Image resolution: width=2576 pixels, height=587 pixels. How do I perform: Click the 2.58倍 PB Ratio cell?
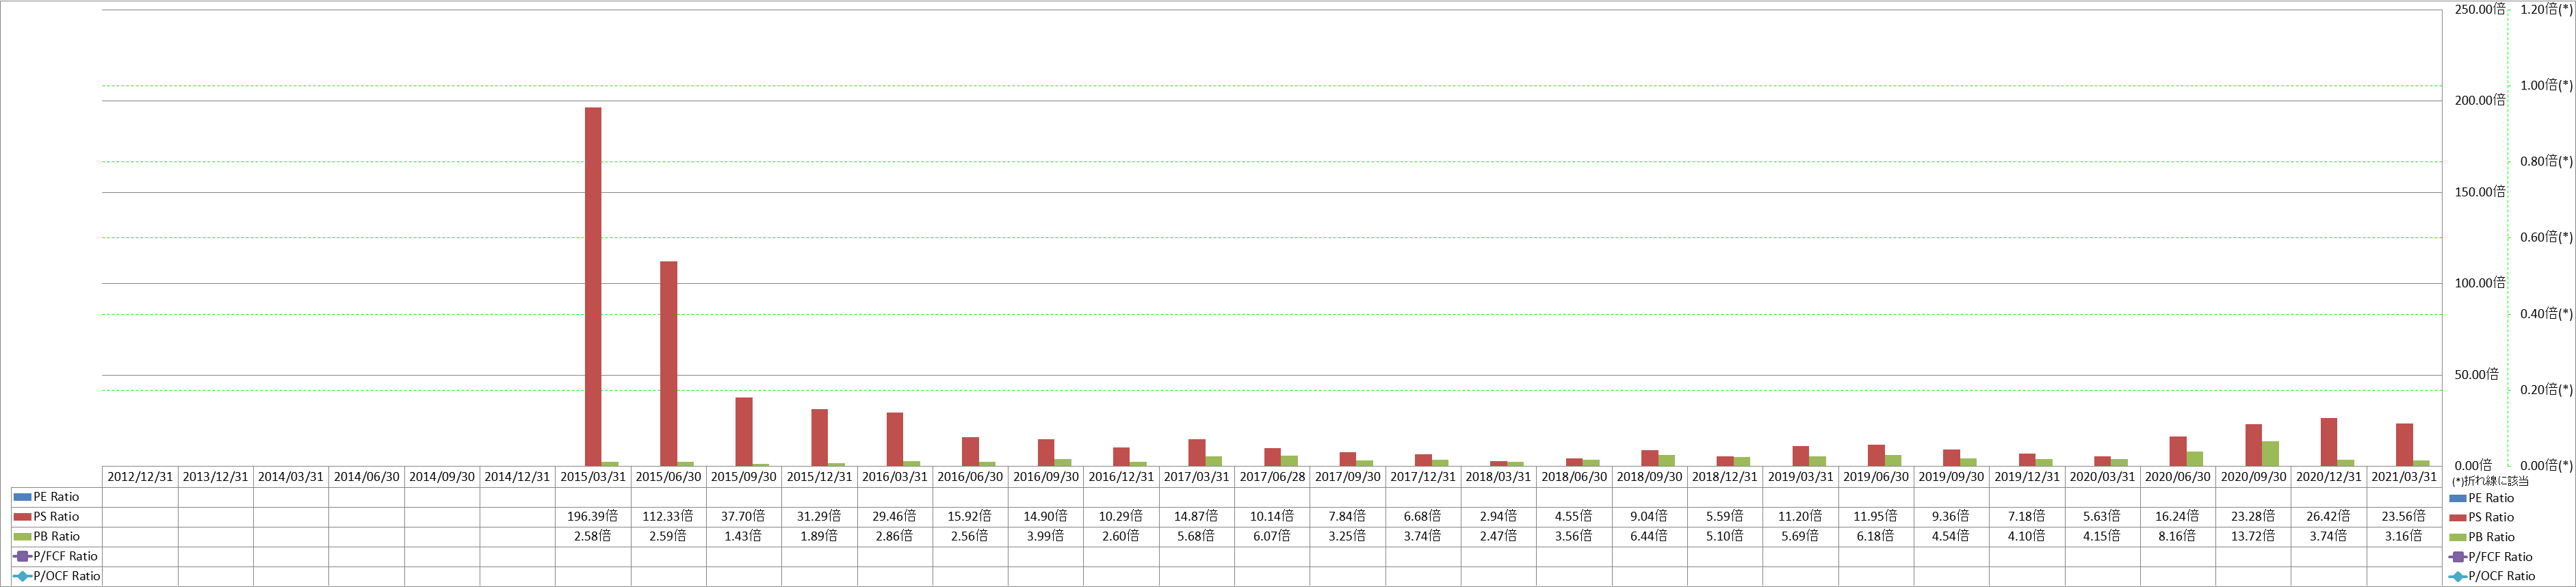pos(593,537)
